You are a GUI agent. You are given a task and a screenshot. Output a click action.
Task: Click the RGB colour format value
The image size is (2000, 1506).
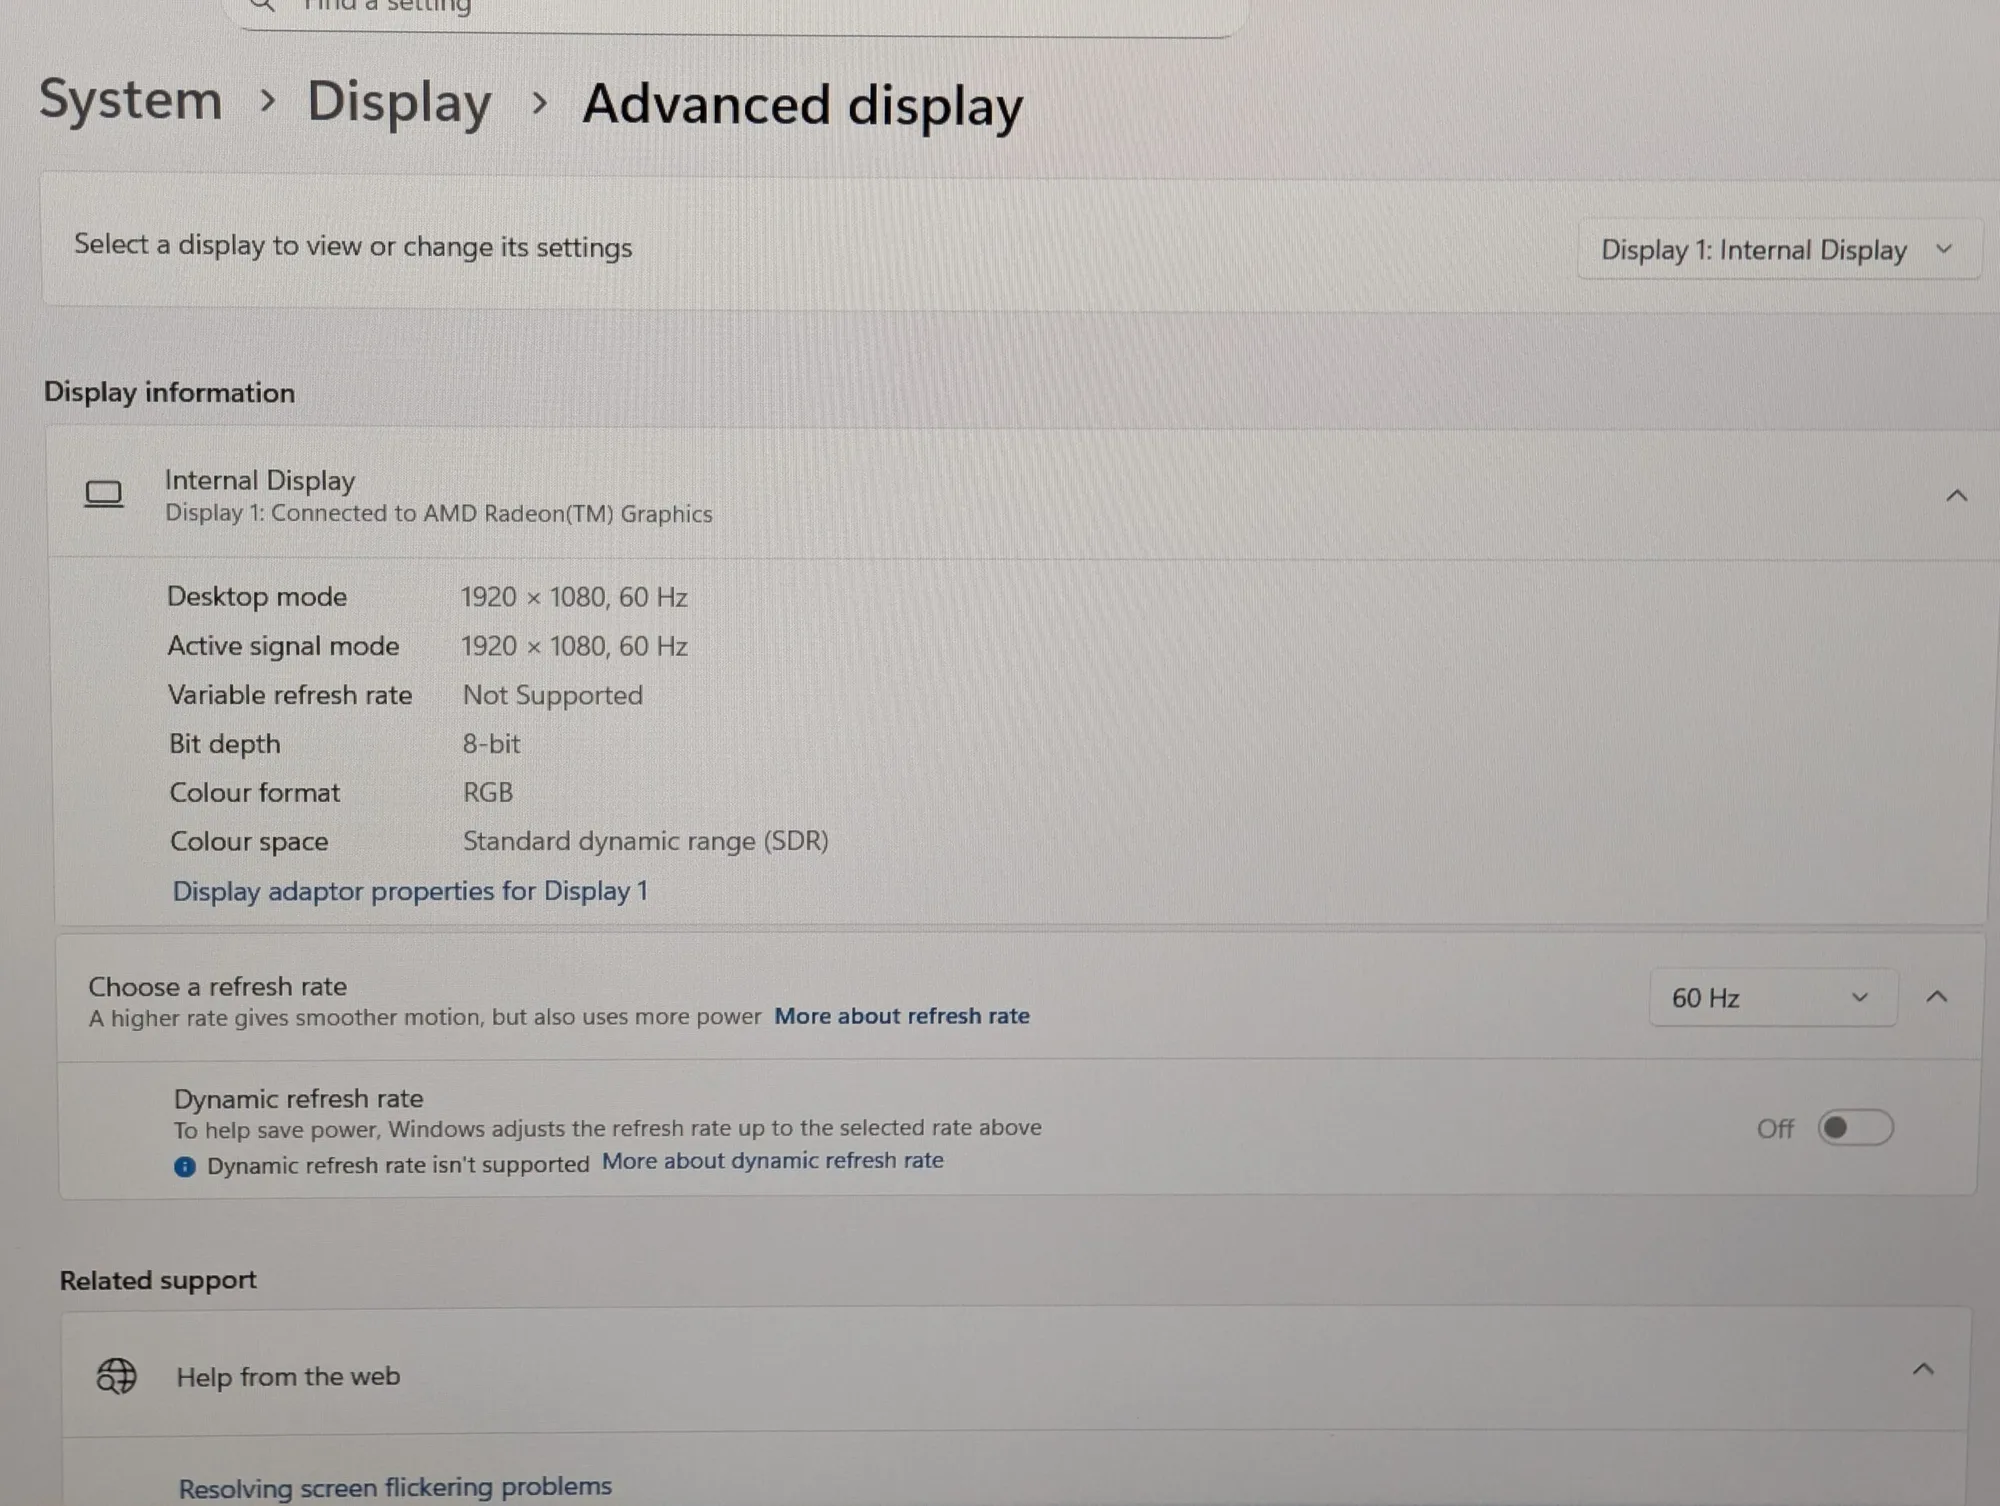[488, 793]
